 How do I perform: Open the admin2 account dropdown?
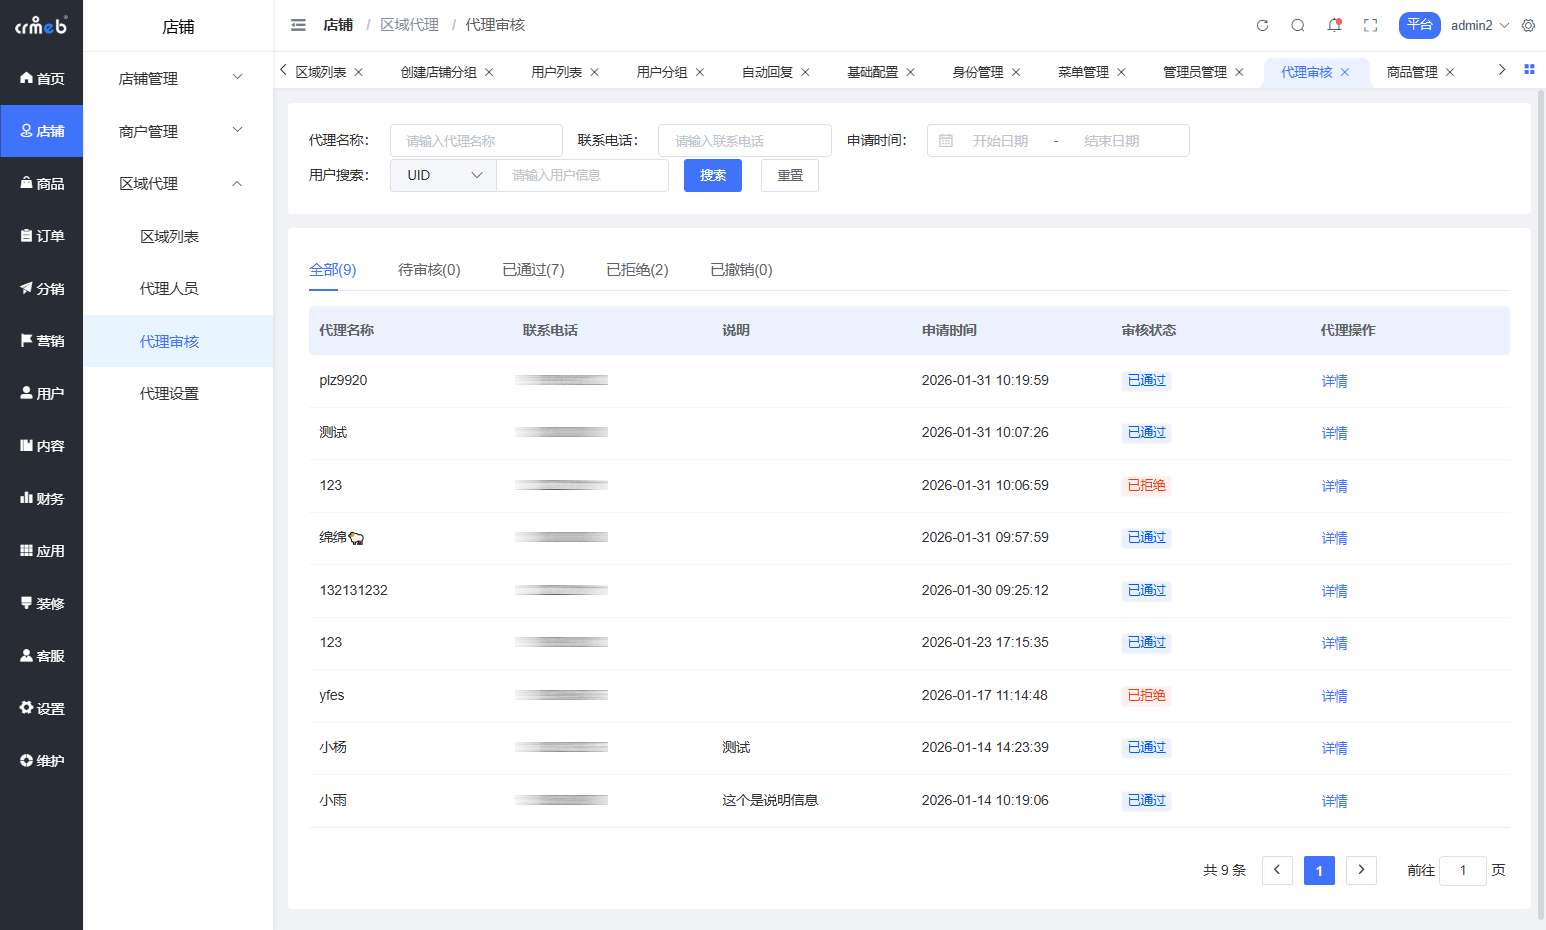pos(1479,26)
